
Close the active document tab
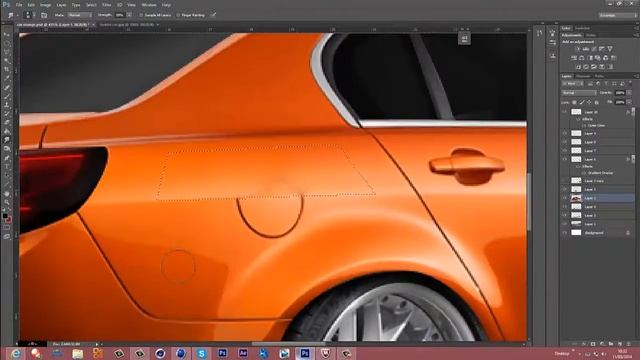click(x=93, y=24)
